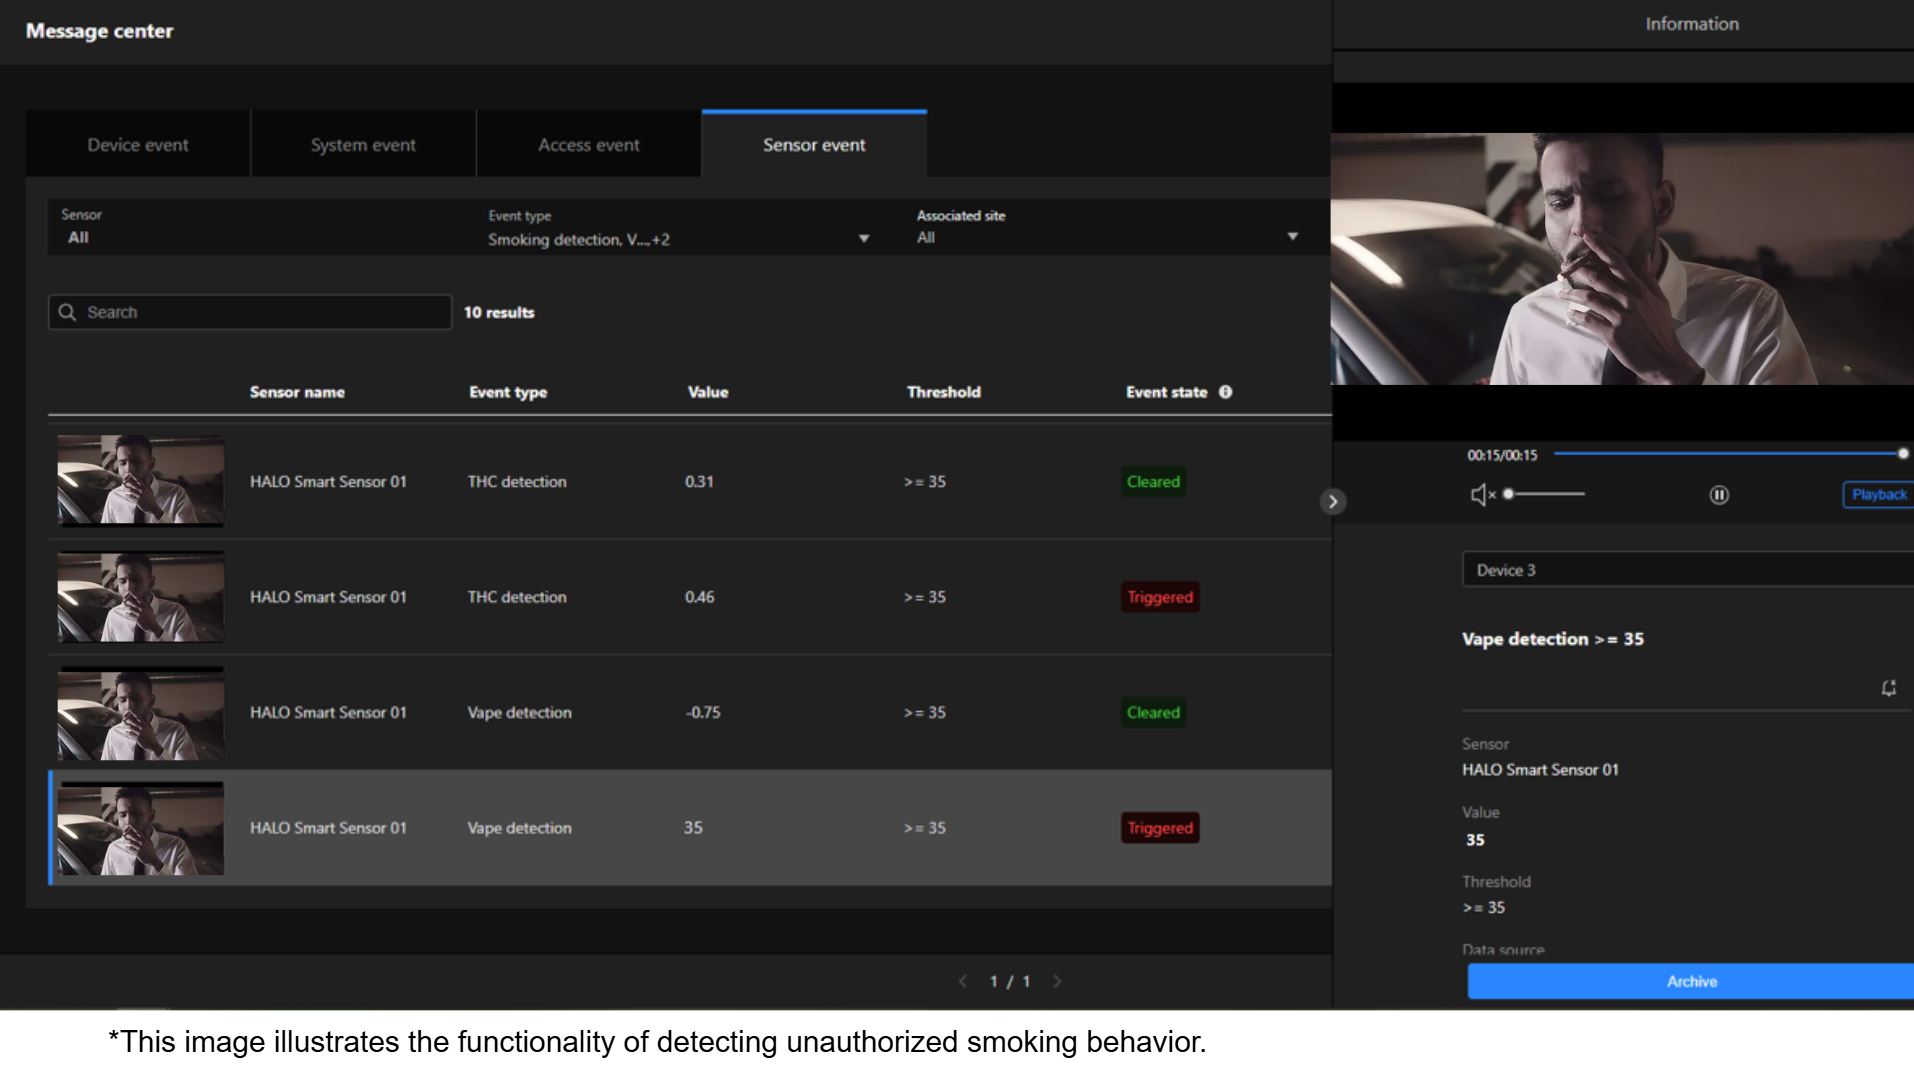
Task: Go to the next results page
Action: (1057, 981)
